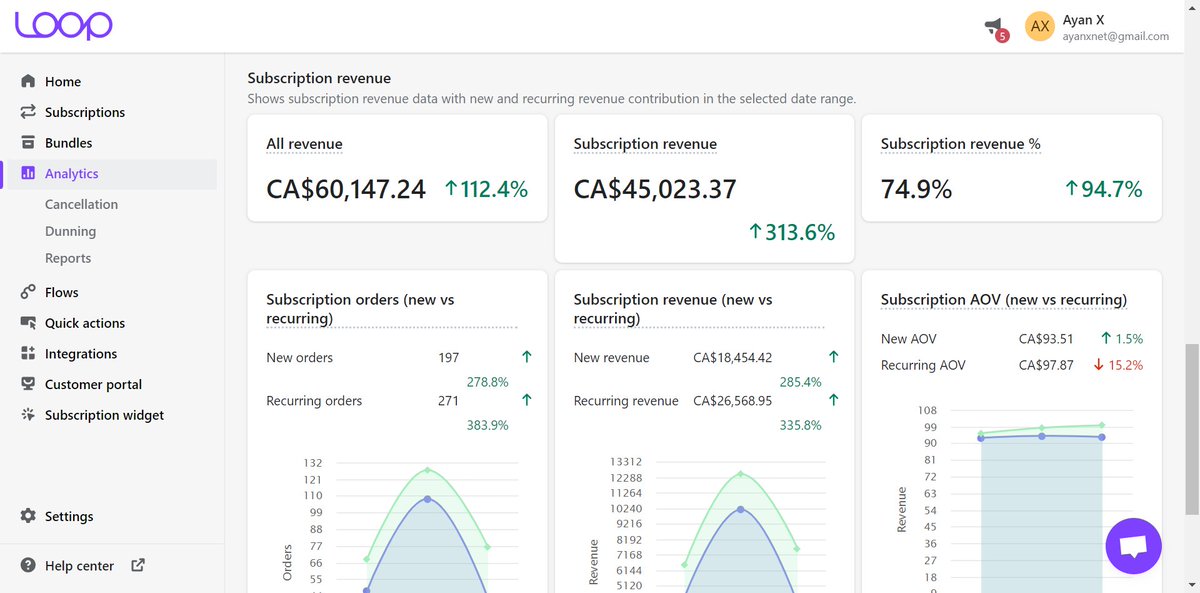Click the Bundles box icon
This screenshot has height=593, width=1200.
click(x=28, y=143)
